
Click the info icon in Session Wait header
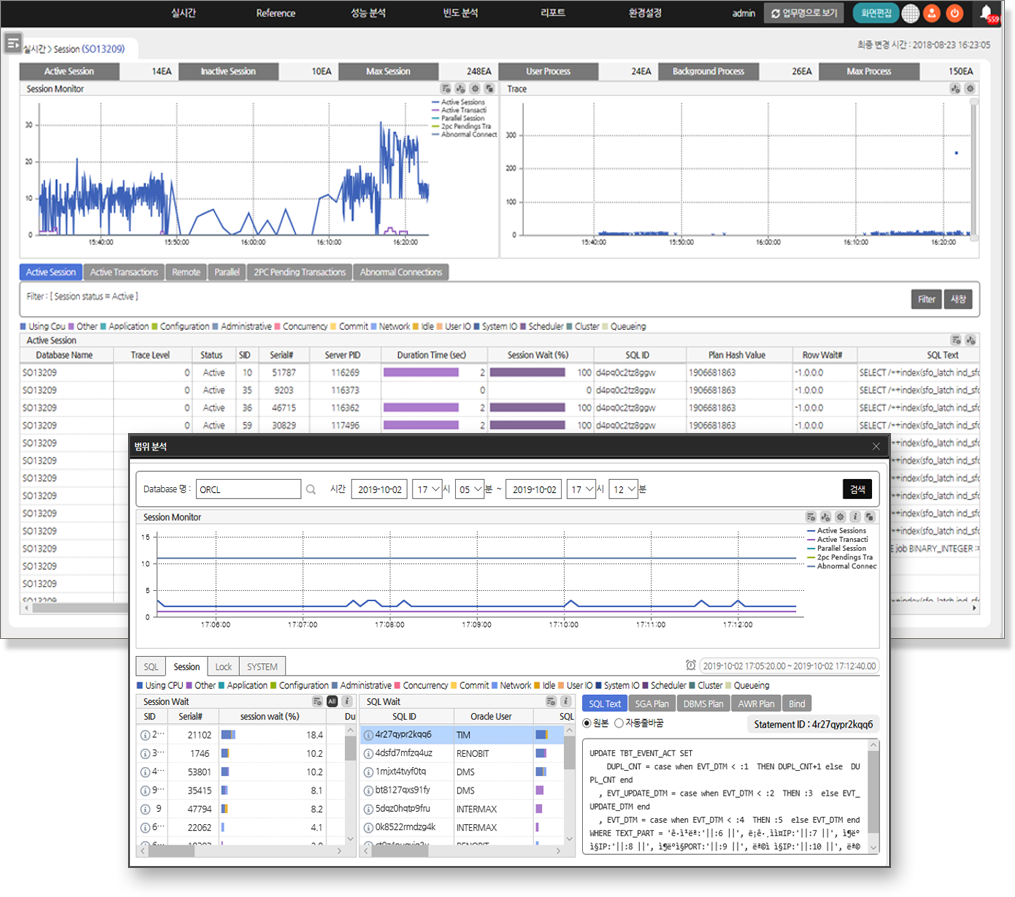[347, 701]
